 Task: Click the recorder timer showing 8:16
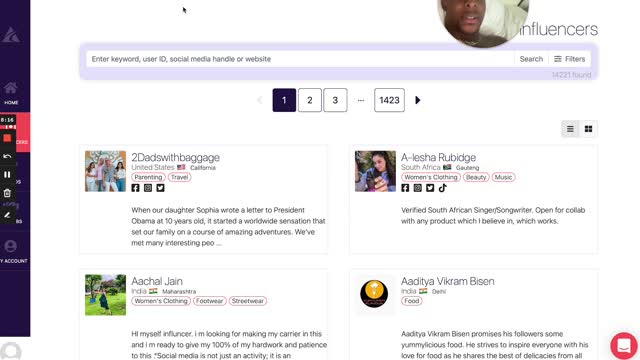coord(7,120)
